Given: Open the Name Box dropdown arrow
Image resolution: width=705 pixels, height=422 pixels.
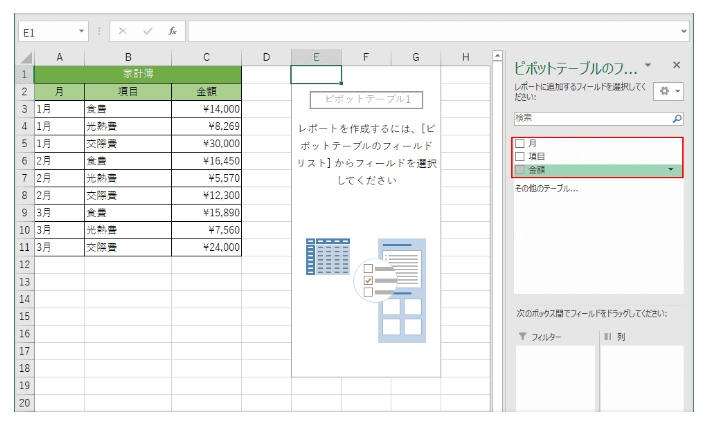Looking at the screenshot, I should (x=82, y=31).
